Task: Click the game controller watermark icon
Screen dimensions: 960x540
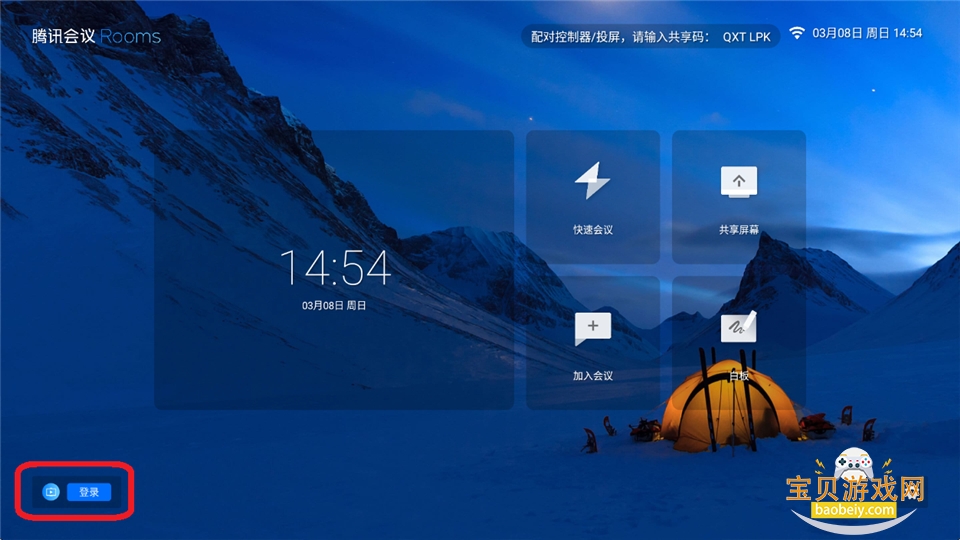Action: [854, 465]
